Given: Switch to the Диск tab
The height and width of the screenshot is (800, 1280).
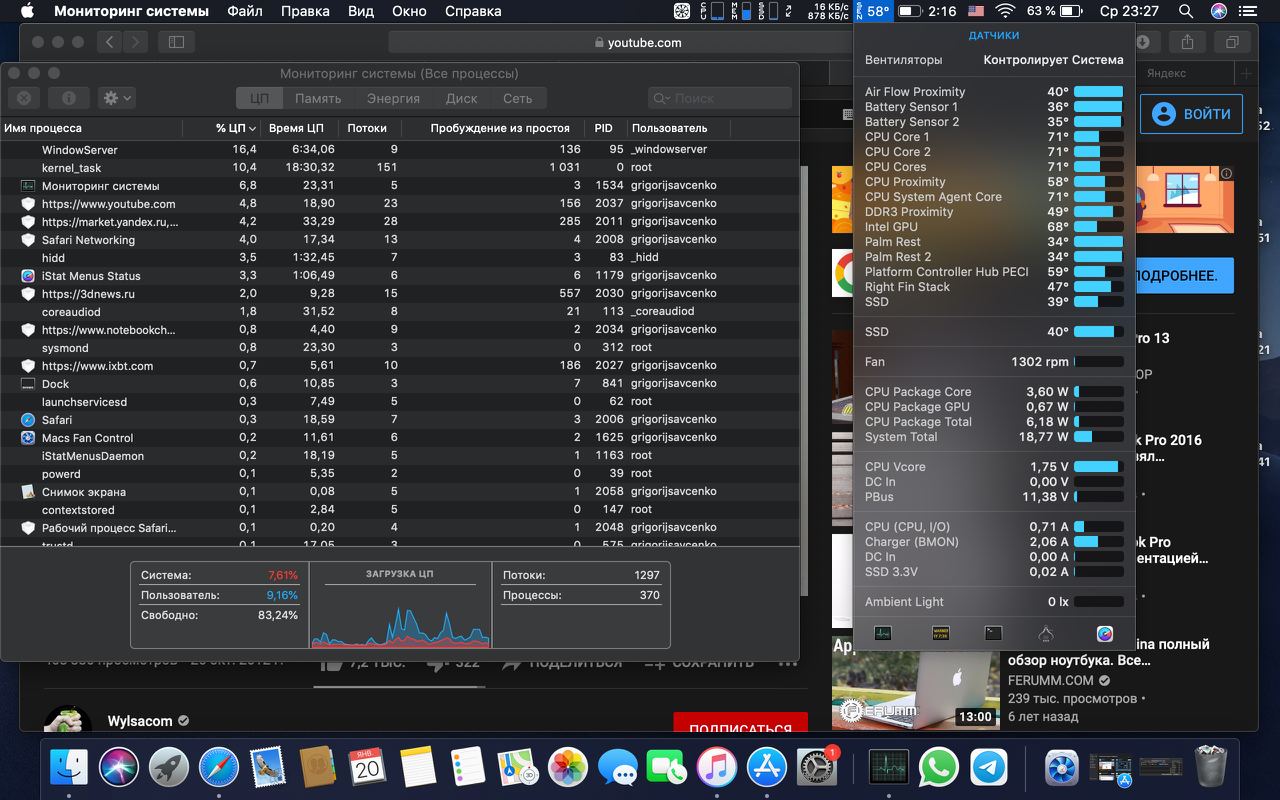Looking at the screenshot, I should [x=461, y=98].
